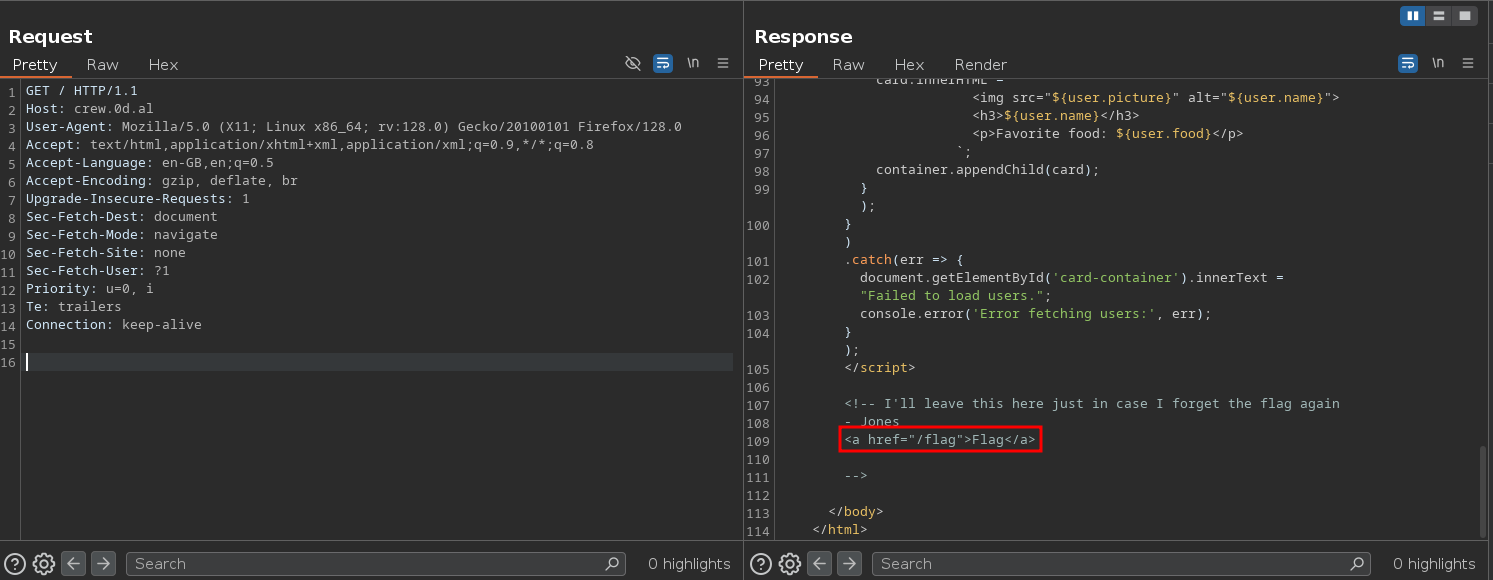Image resolution: width=1493 pixels, height=580 pixels.
Task: Toggle line wrap icon in Response panel
Action: click(x=1407, y=63)
